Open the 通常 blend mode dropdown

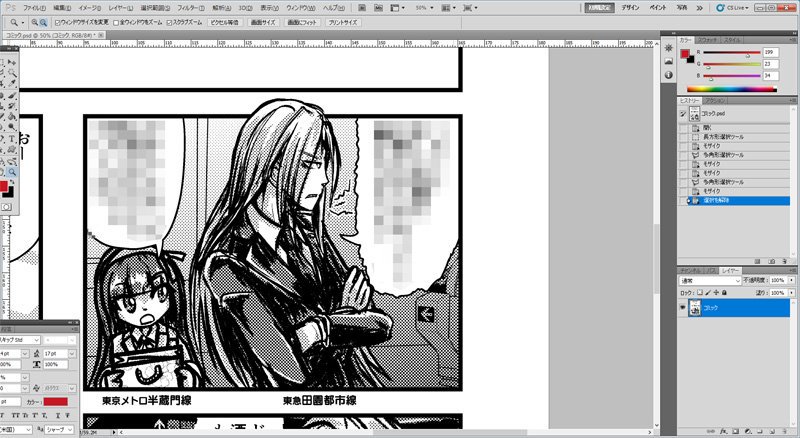[710, 280]
